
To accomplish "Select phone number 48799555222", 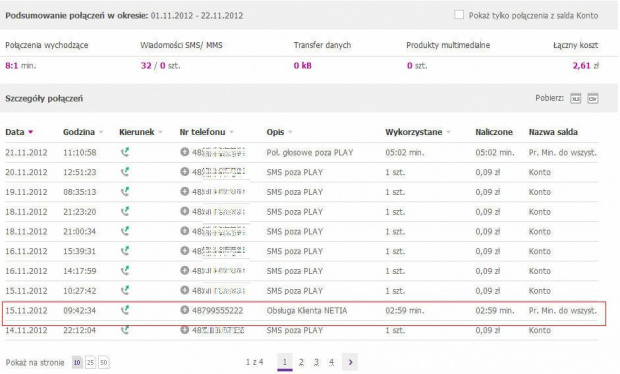I will coord(217,311).
